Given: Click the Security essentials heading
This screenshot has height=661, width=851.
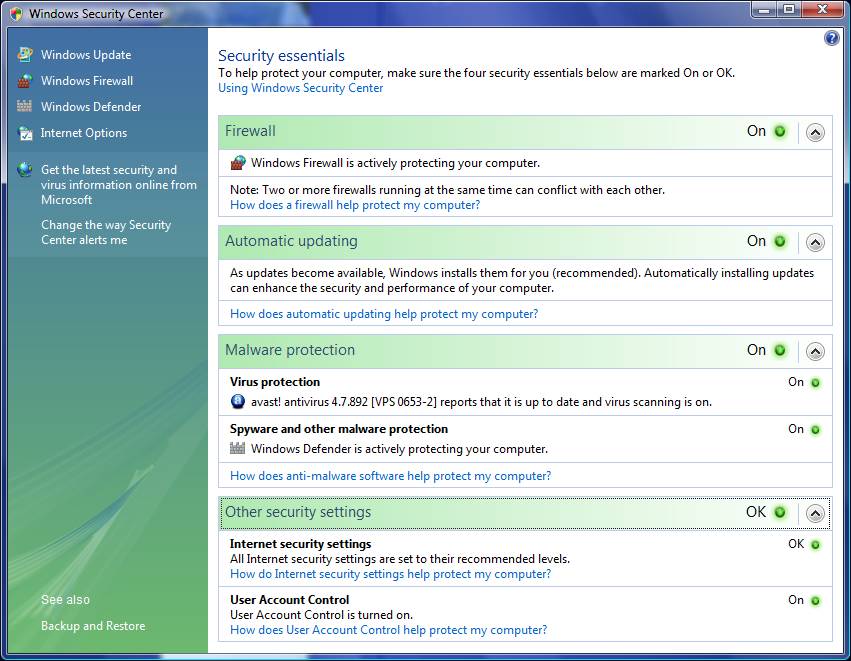Looking at the screenshot, I should [281, 56].
